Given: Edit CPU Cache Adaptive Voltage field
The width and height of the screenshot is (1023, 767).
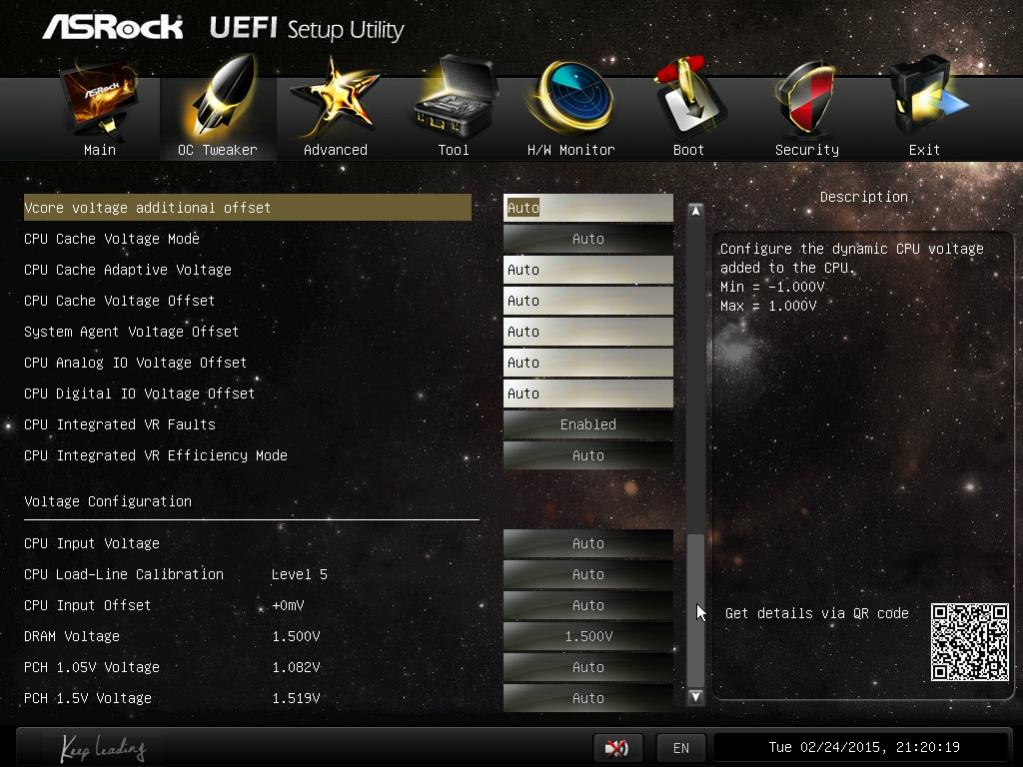Looking at the screenshot, I should coord(588,270).
